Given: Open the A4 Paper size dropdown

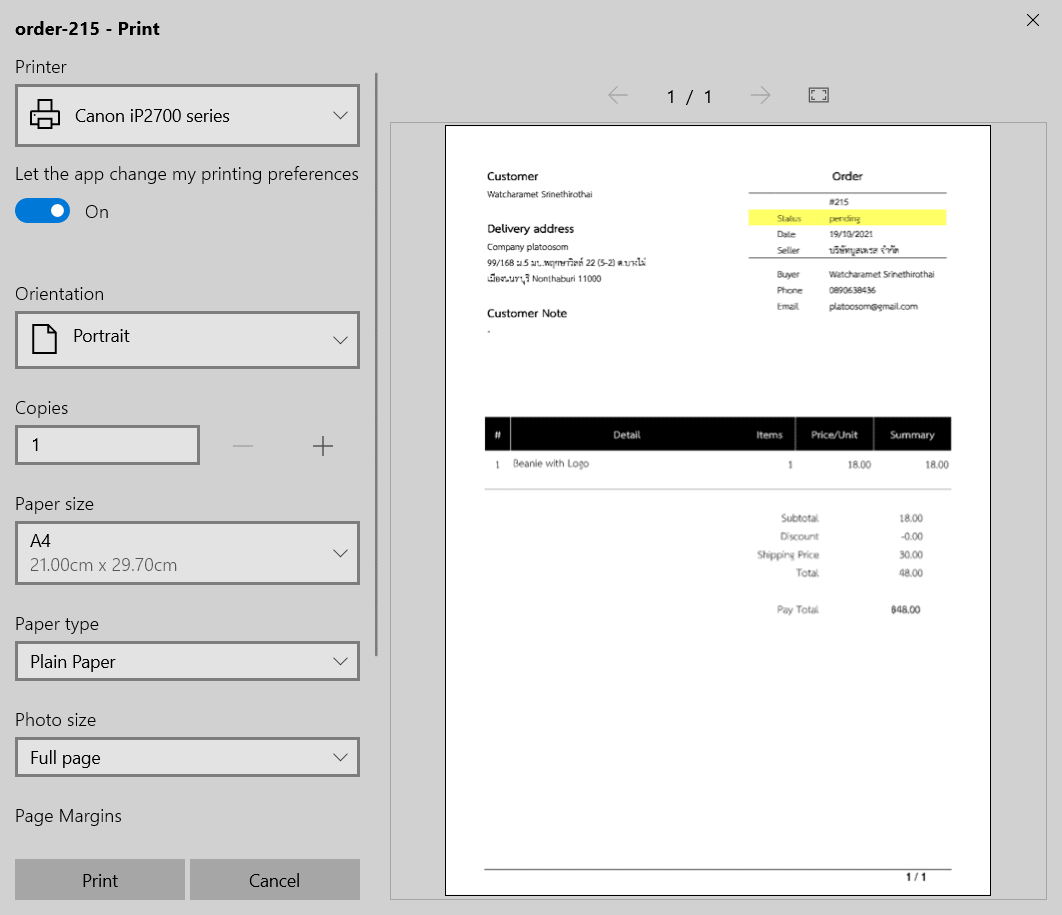Looking at the screenshot, I should (x=187, y=552).
